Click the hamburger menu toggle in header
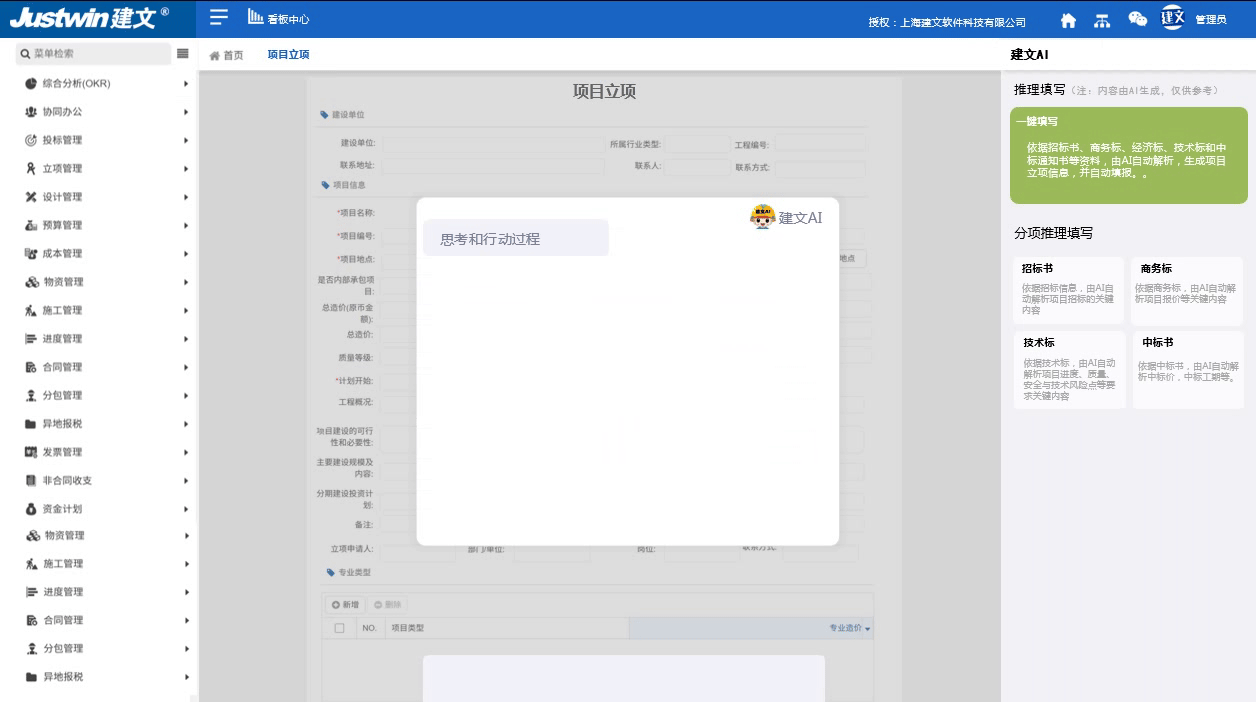 pyautogui.click(x=219, y=17)
